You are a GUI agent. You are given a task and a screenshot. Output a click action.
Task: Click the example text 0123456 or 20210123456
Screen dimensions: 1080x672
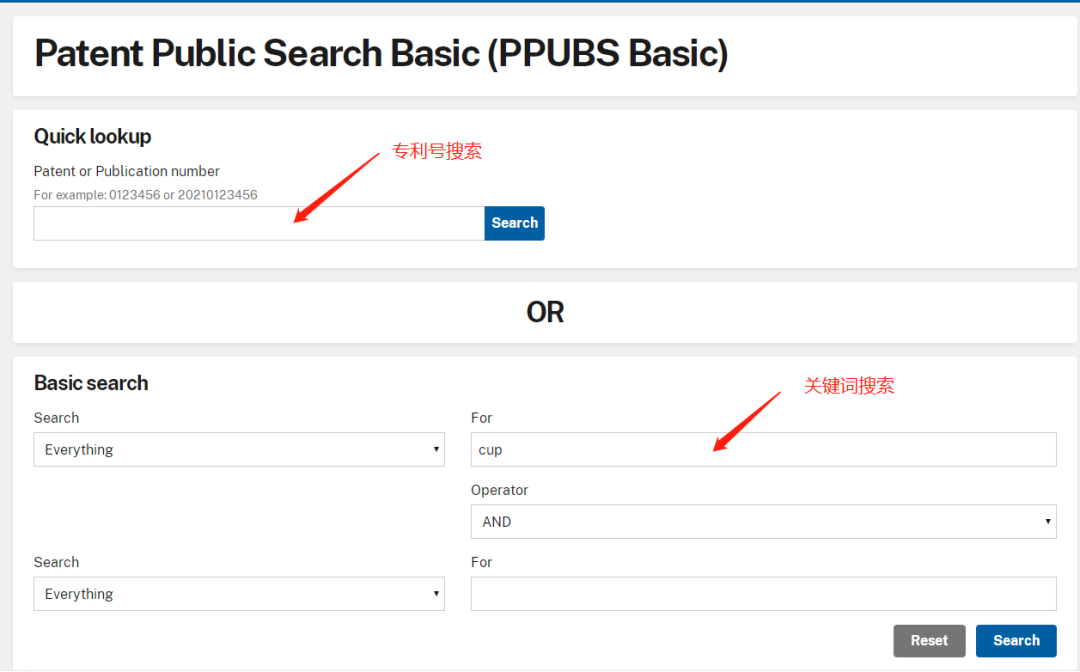coord(145,195)
